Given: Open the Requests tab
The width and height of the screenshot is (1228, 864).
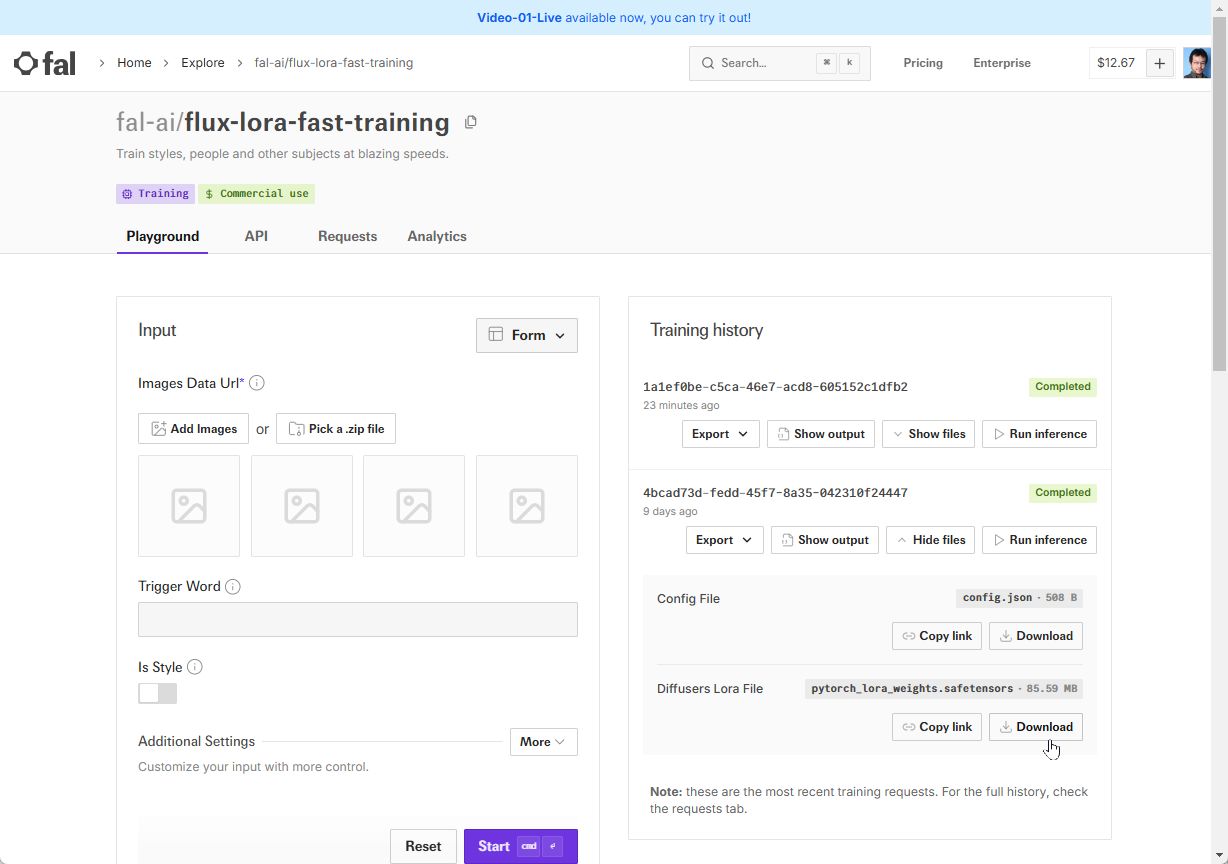Looking at the screenshot, I should (x=347, y=236).
